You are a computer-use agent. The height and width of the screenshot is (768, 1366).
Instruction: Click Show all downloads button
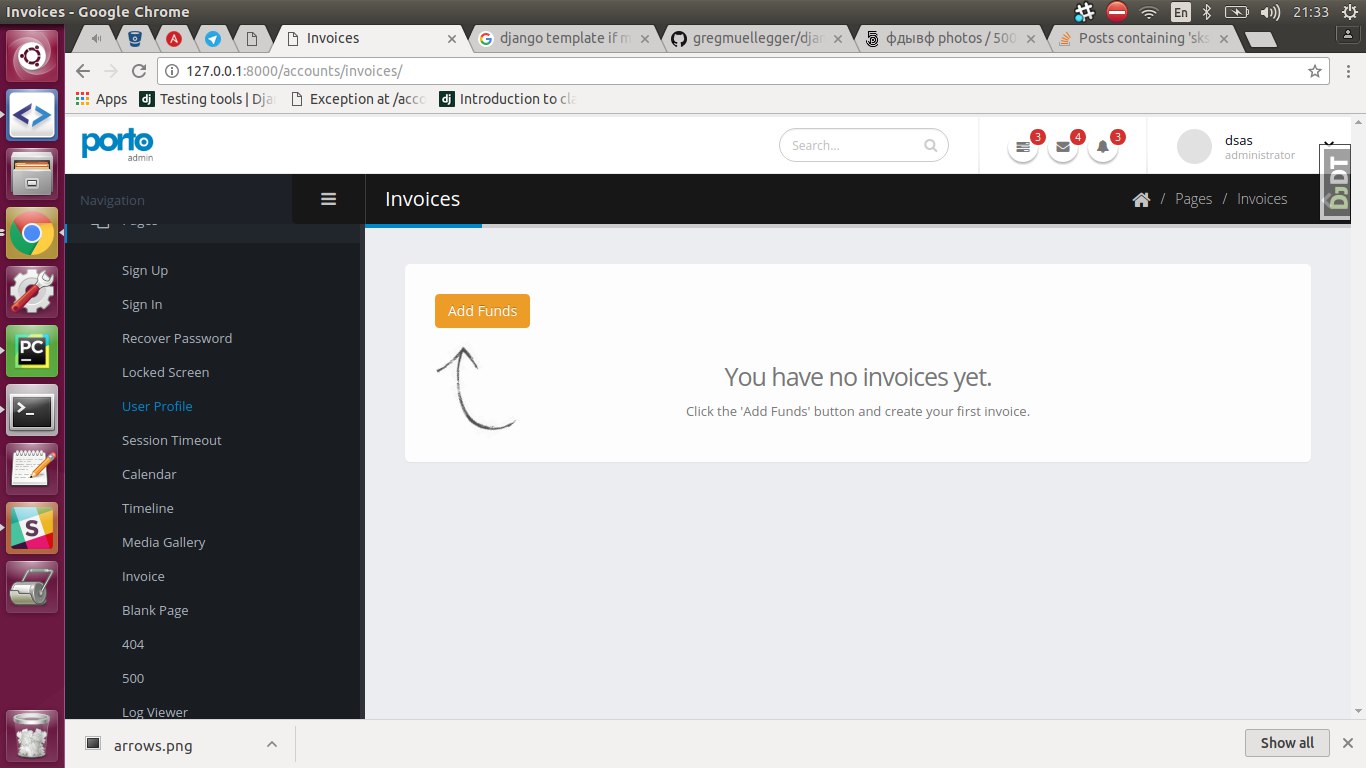1287,743
